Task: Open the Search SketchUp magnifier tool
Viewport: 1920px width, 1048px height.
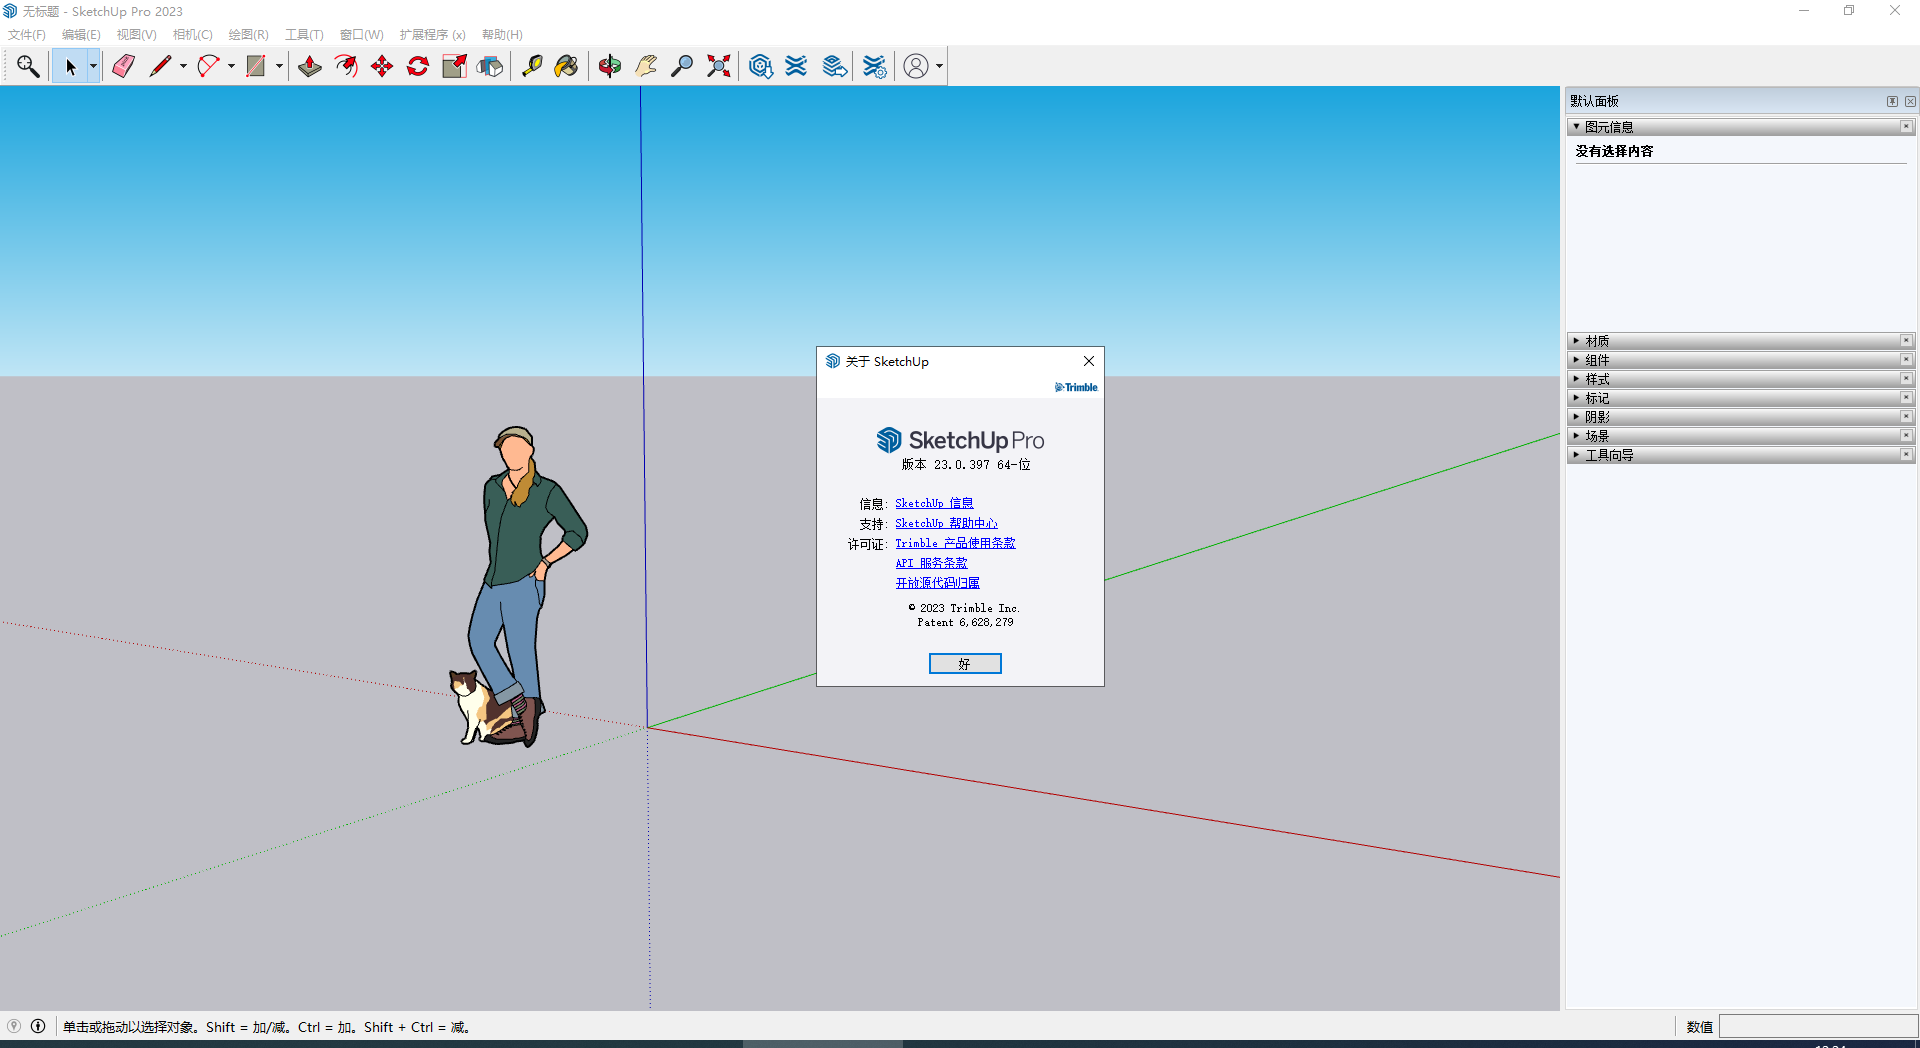Action: click(28, 66)
